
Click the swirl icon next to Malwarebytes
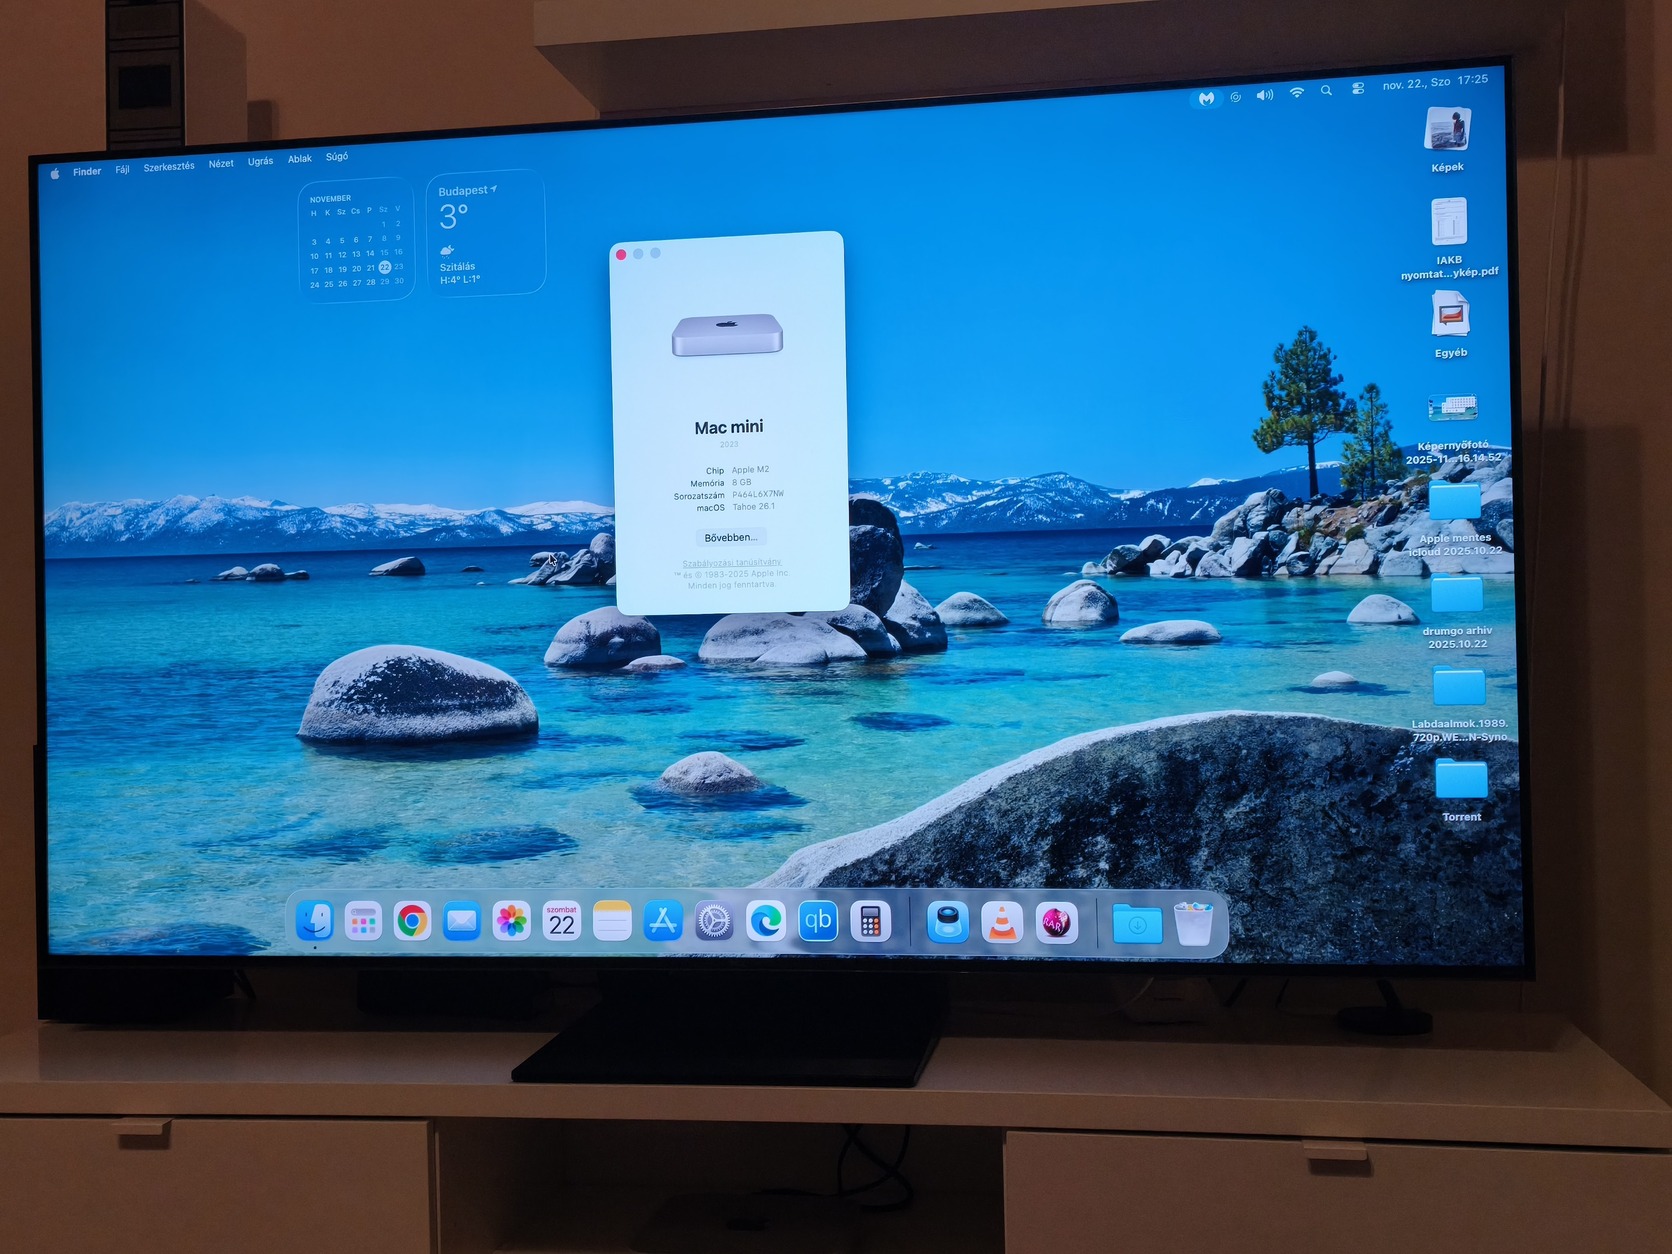pyautogui.click(x=1236, y=97)
